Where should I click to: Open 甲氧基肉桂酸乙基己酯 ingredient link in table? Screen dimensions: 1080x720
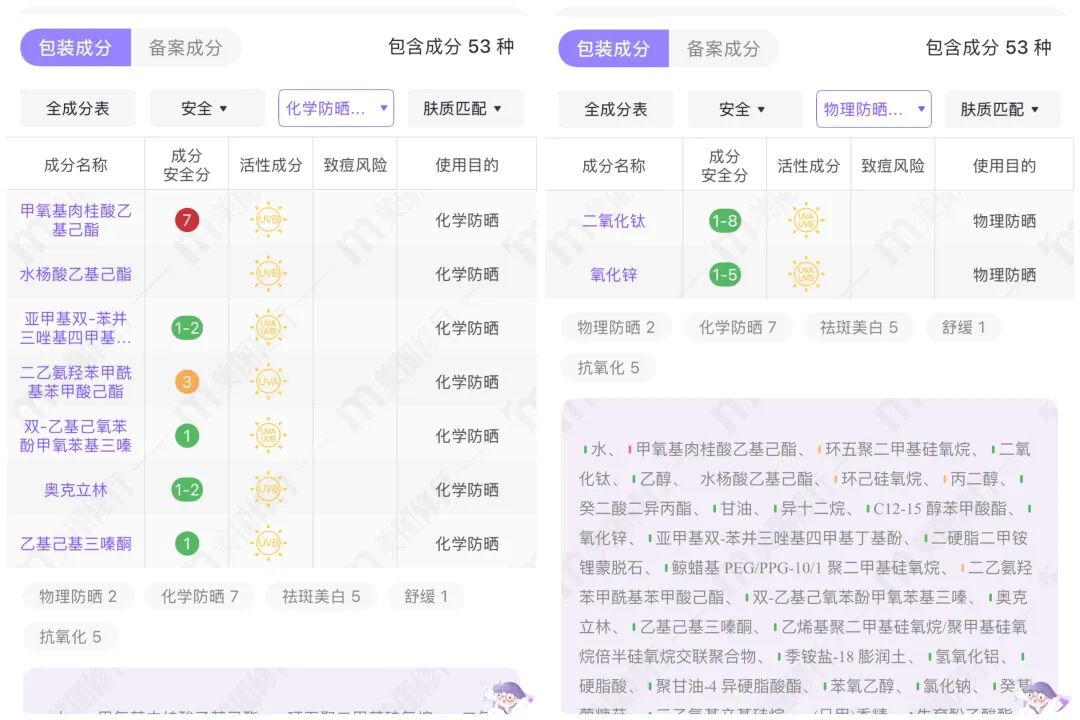76,220
